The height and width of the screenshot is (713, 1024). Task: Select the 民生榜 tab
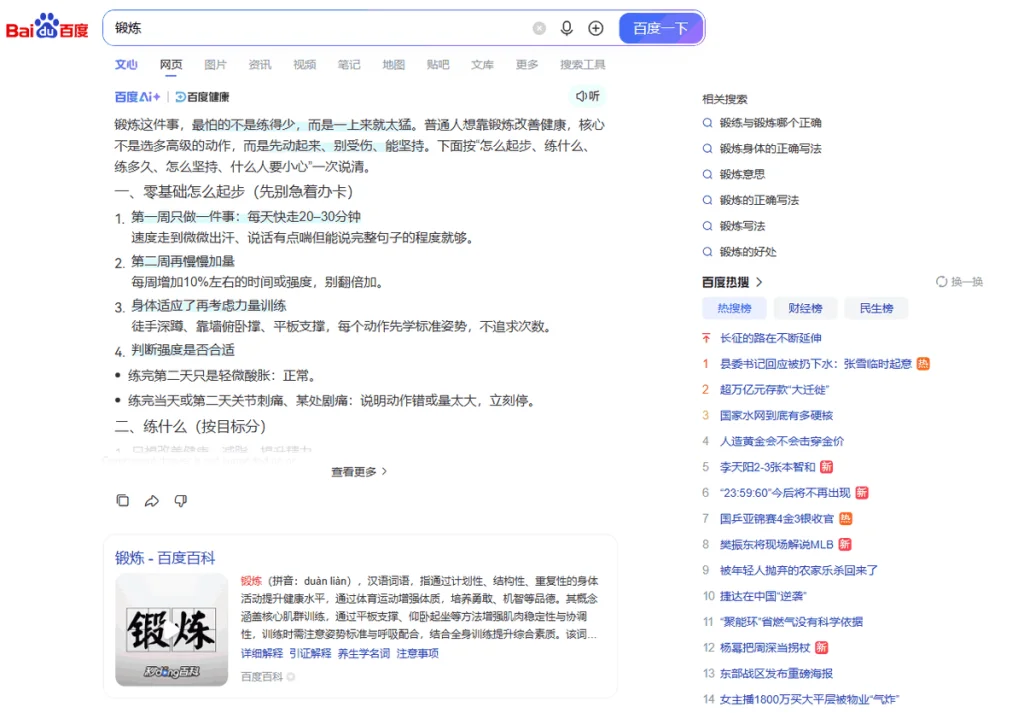click(x=876, y=308)
